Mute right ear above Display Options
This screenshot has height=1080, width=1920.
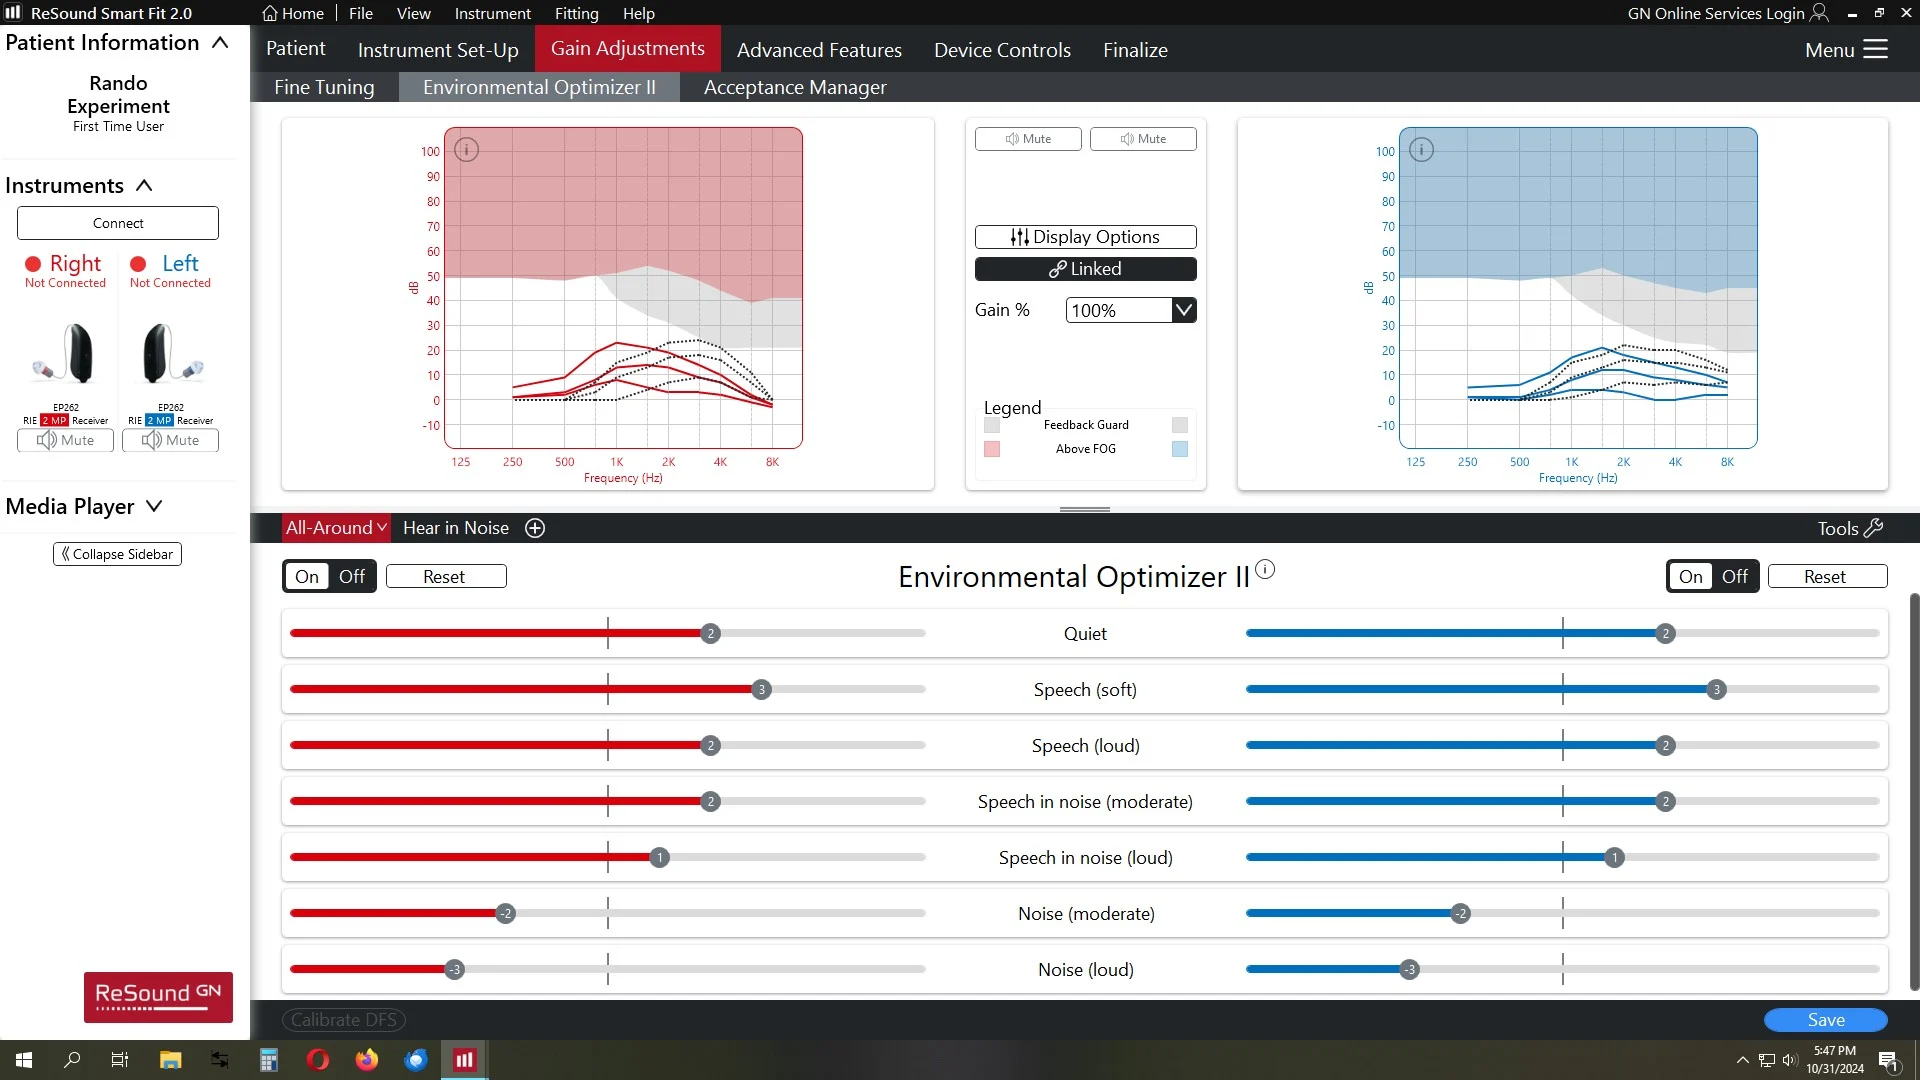(x=1028, y=139)
